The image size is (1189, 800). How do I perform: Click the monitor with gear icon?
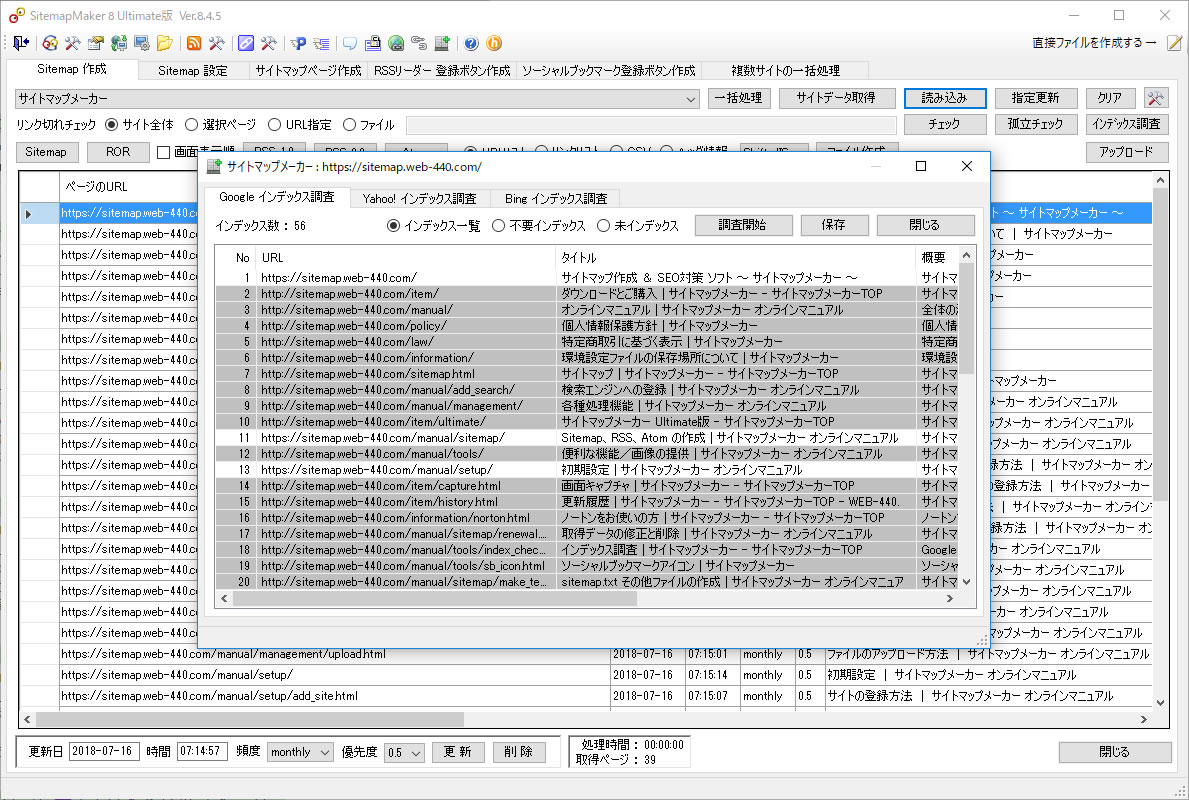(141, 43)
